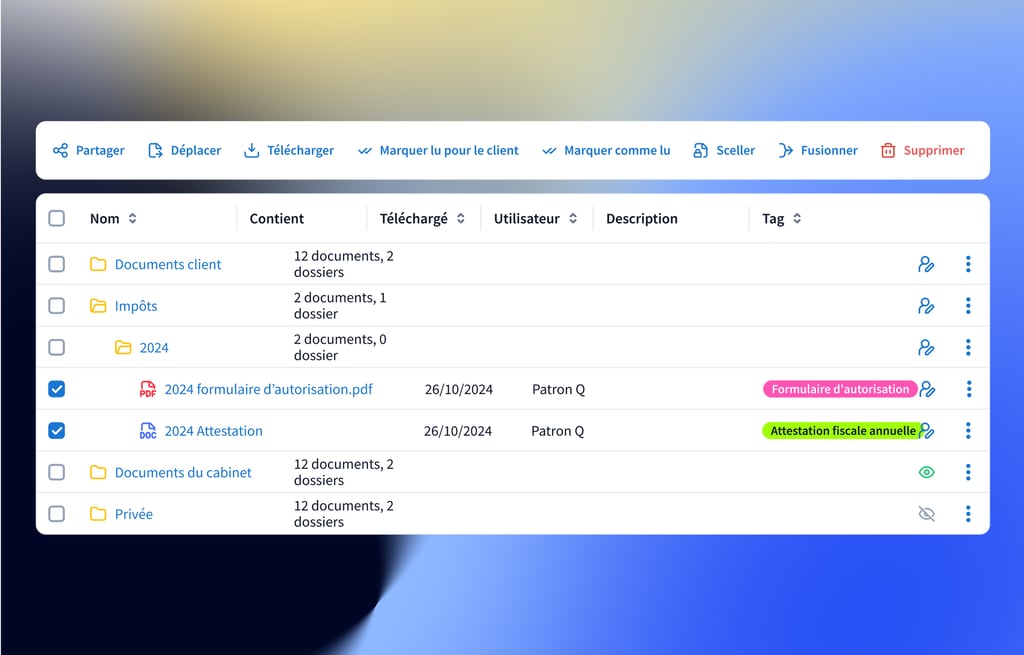This screenshot has width=1024, height=655.
Task: Sort by the Nom column arrows
Action: (x=132, y=219)
